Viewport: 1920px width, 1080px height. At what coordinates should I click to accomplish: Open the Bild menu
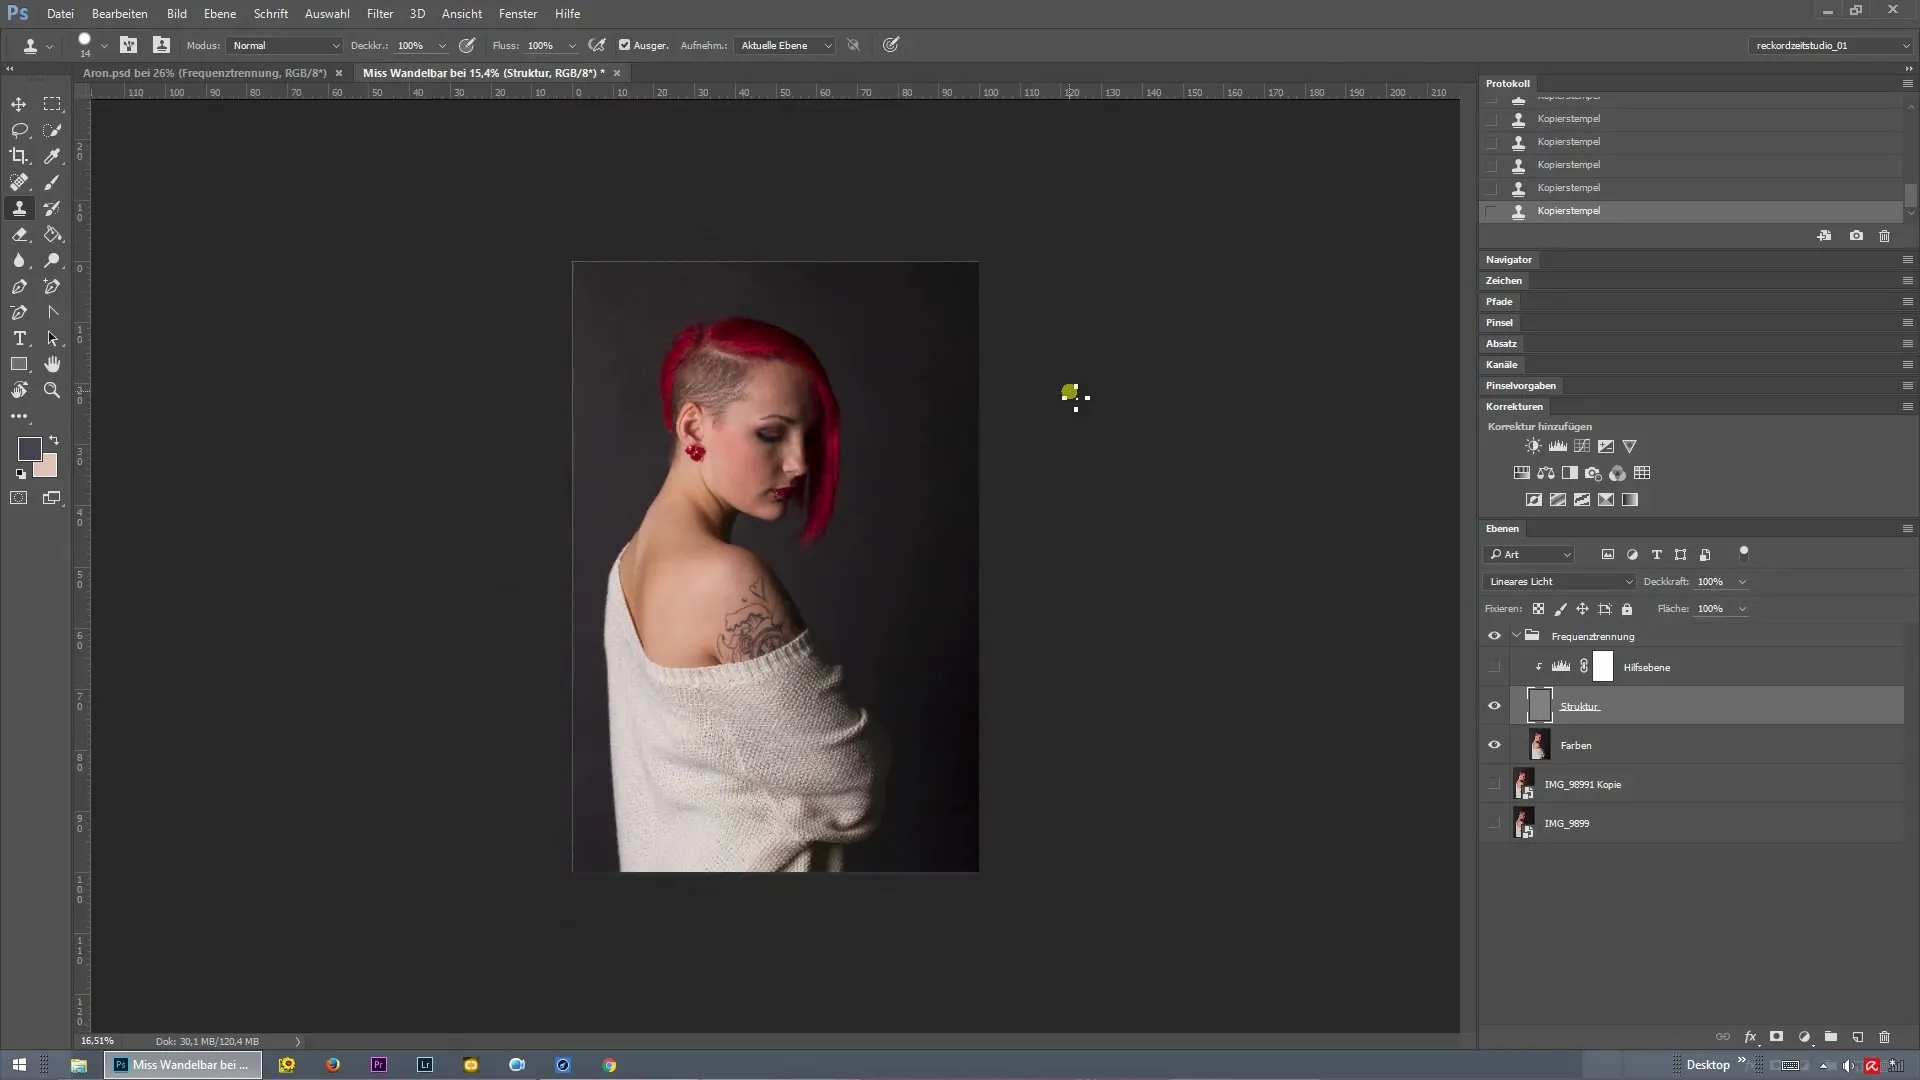(x=177, y=14)
